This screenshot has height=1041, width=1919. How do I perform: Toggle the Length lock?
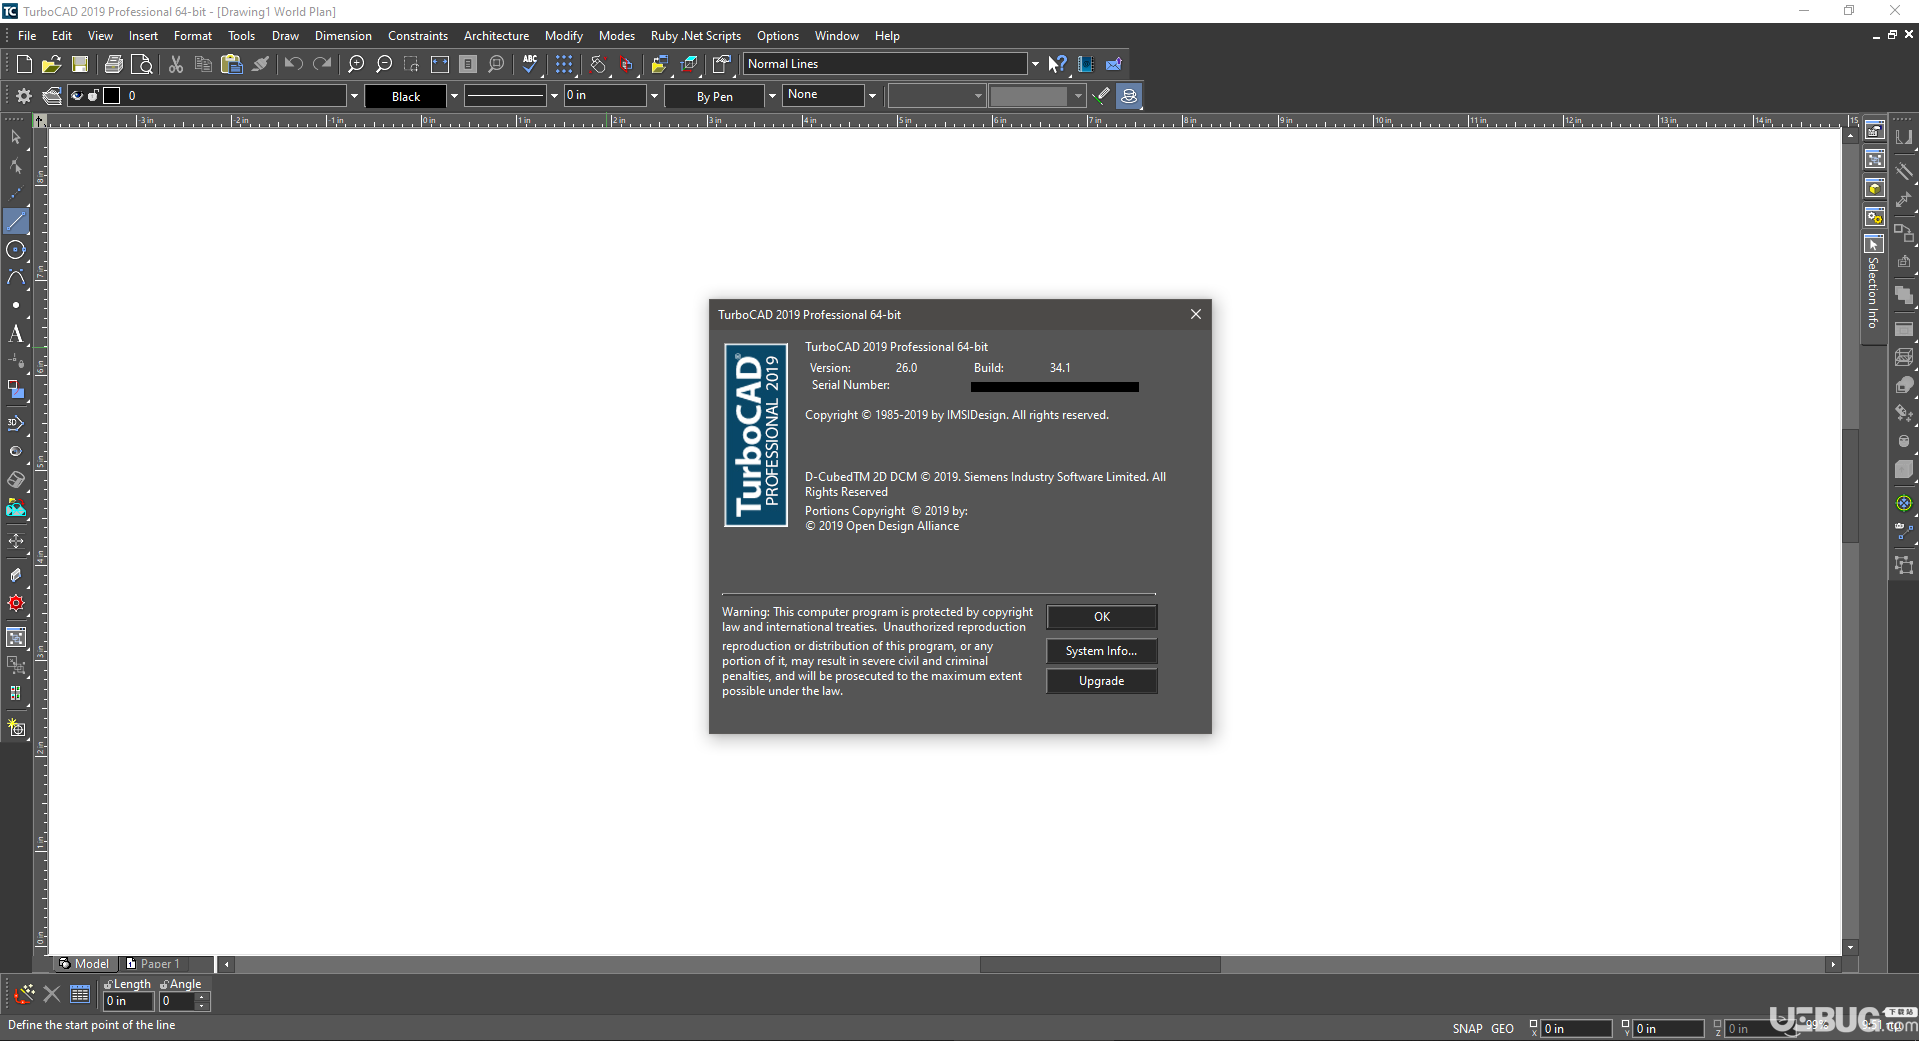click(108, 985)
